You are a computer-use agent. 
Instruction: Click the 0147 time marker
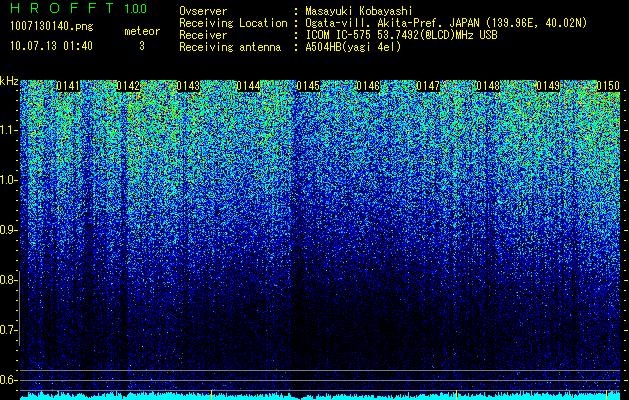pos(428,86)
